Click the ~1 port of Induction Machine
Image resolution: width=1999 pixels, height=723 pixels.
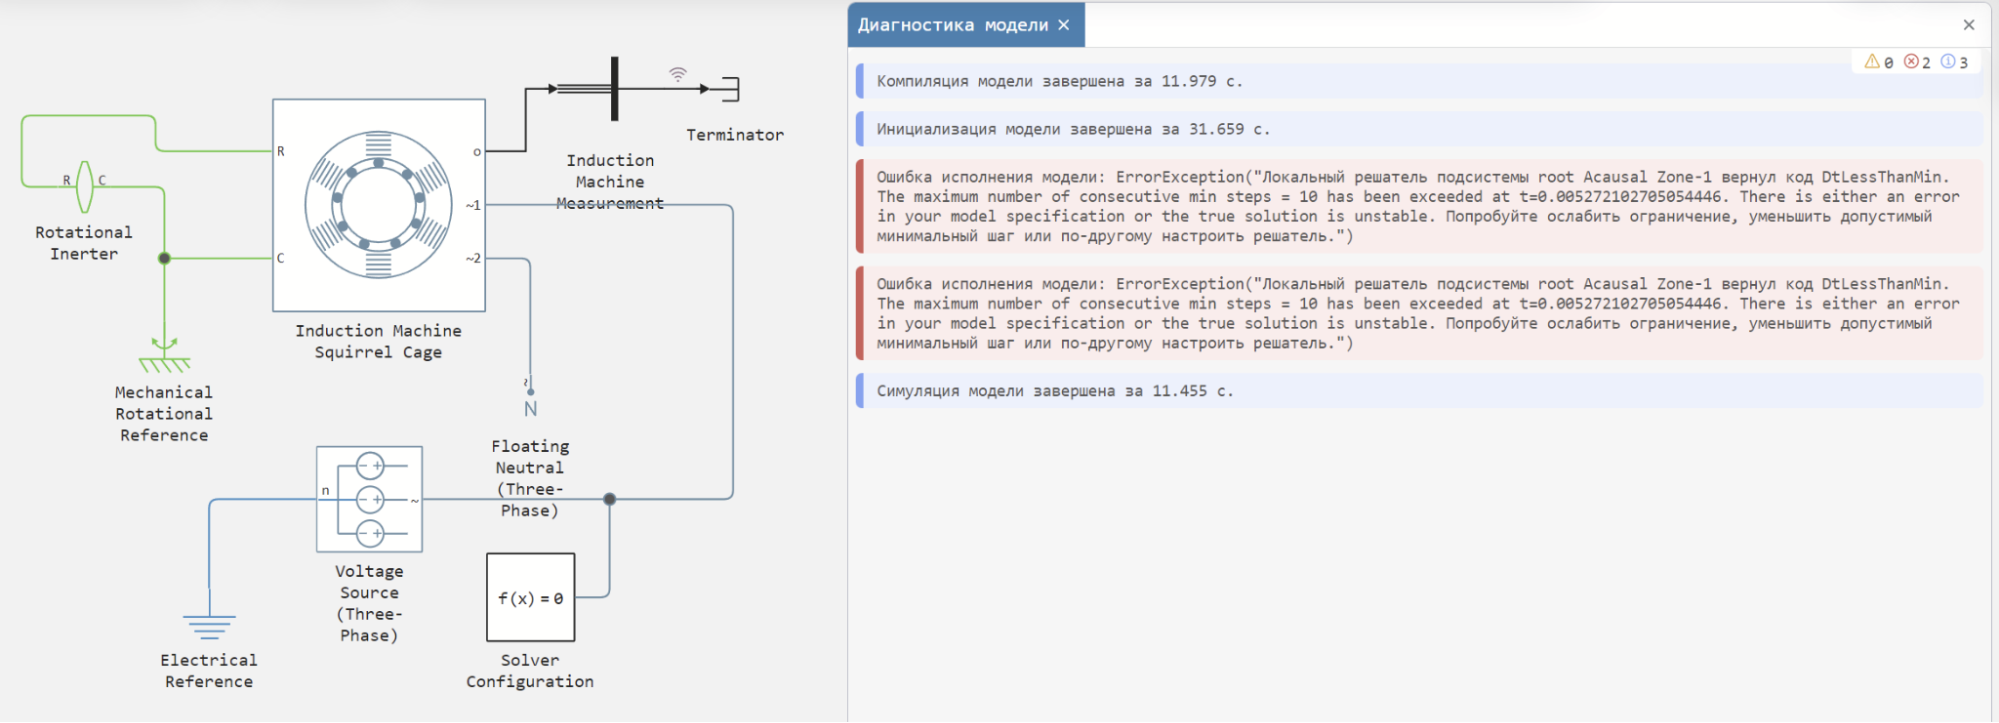[473, 205]
